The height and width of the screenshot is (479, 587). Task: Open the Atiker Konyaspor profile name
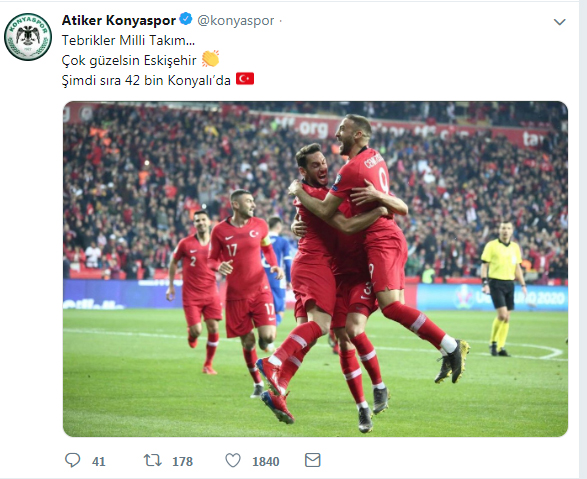click(x=119, y=20)
